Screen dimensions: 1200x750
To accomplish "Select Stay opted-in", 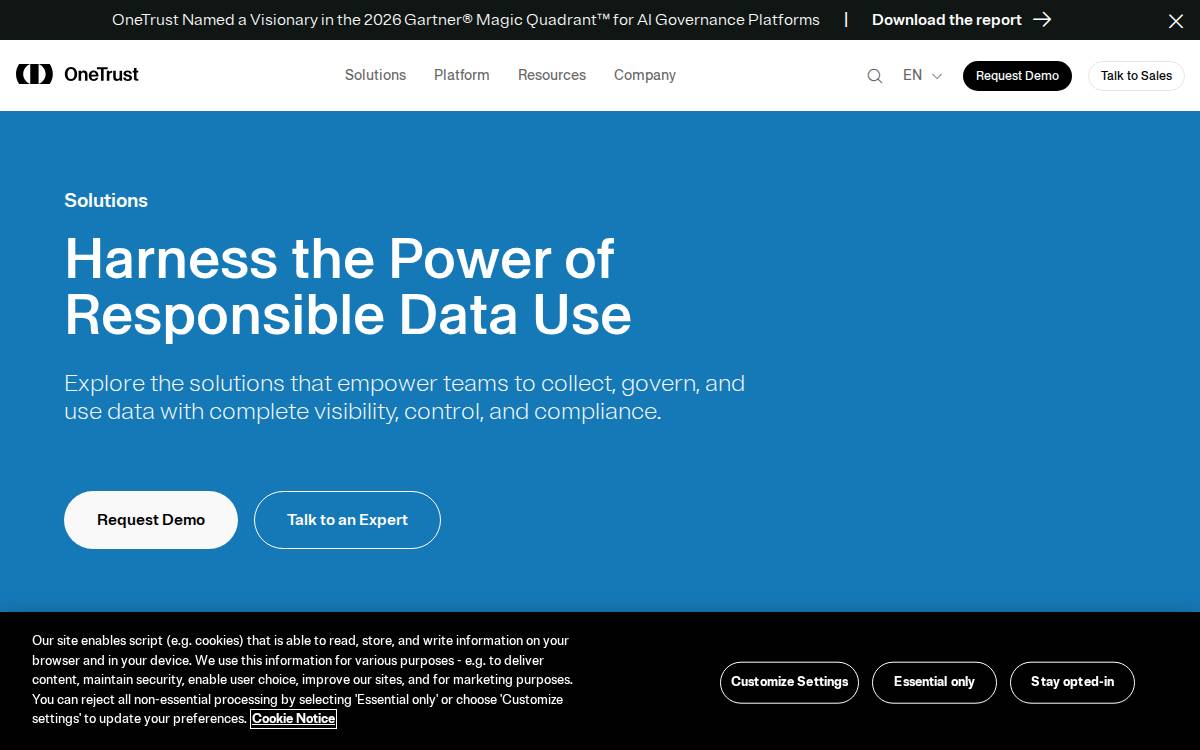I will [x=1072, y=682].
